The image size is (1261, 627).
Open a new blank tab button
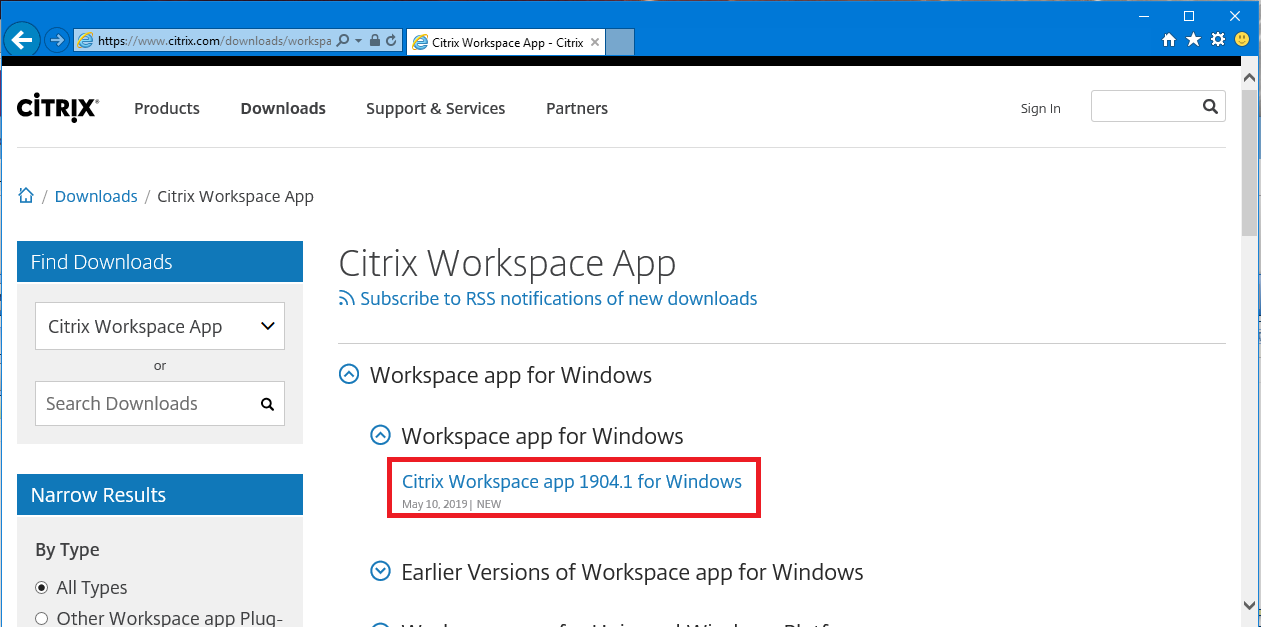click(620, 42)
